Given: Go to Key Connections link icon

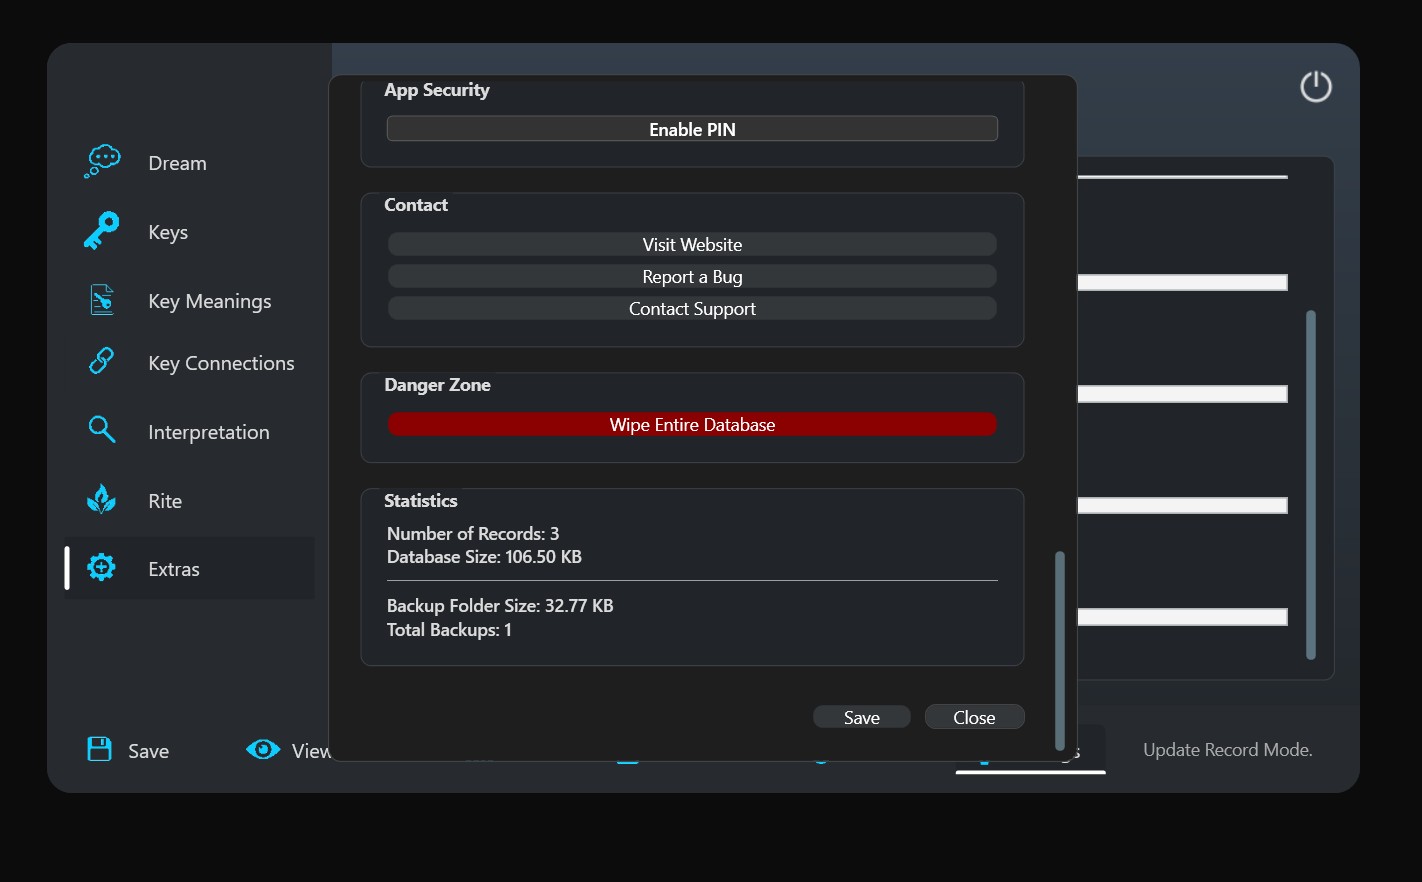Looking at the screenshot, I should point(102,361).
